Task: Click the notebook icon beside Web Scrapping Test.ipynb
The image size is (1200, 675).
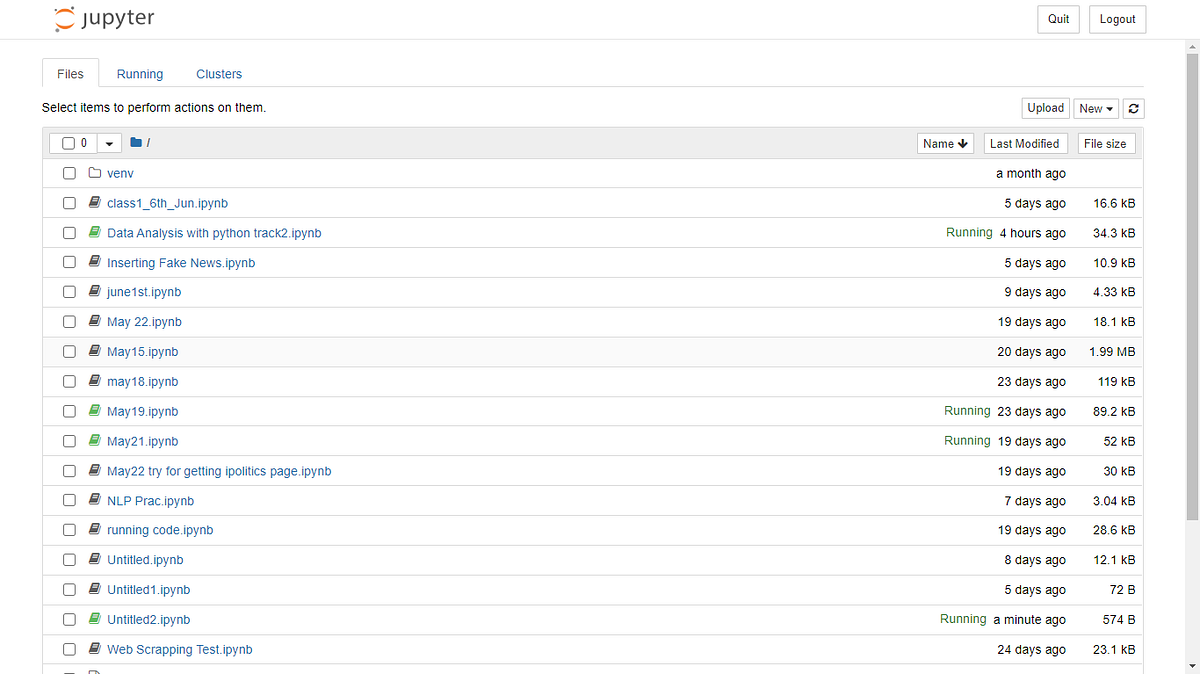Action: point(94,649)
